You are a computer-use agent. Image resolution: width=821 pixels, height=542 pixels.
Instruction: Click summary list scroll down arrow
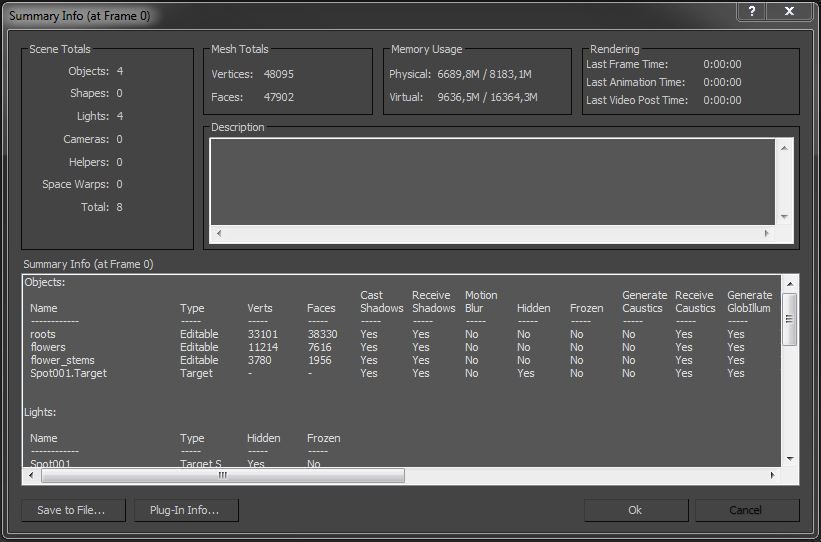click(x=790, y=459)
